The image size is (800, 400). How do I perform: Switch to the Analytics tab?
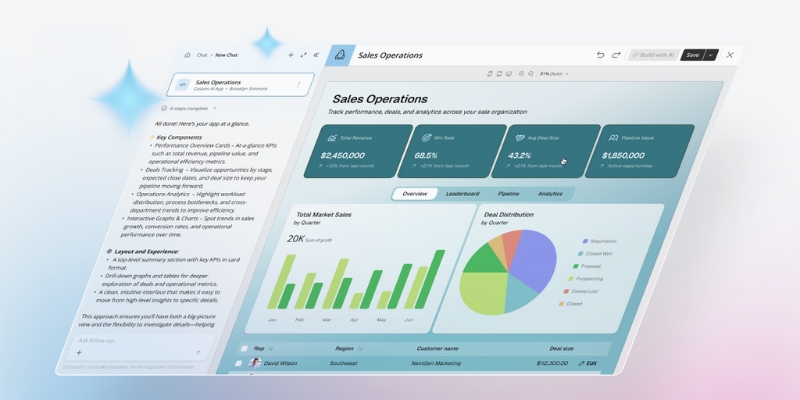(x=550, y=193)
